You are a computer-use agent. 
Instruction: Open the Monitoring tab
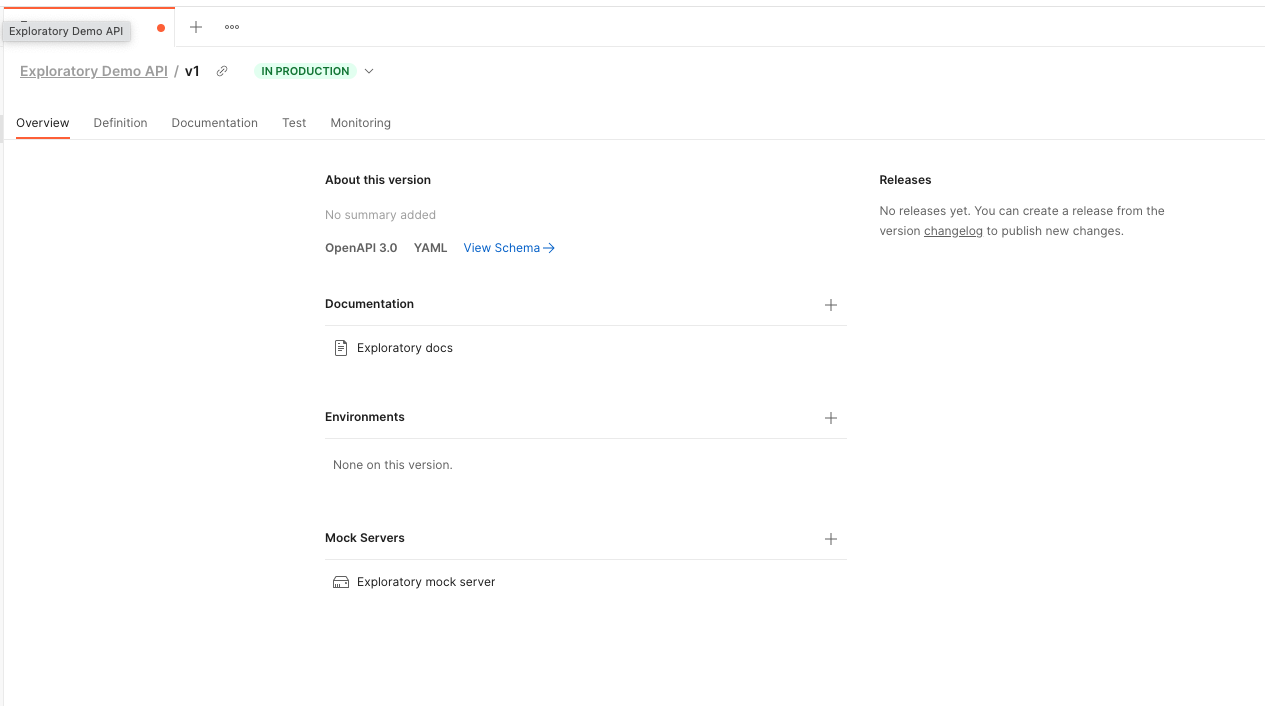pyautogui.click(x=360, y=122)
